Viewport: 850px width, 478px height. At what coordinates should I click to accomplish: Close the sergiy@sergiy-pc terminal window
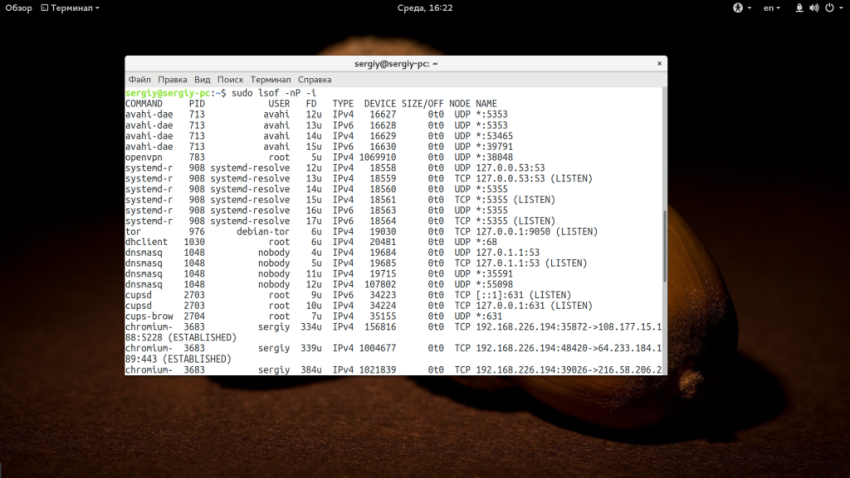[x=658, y=63]
